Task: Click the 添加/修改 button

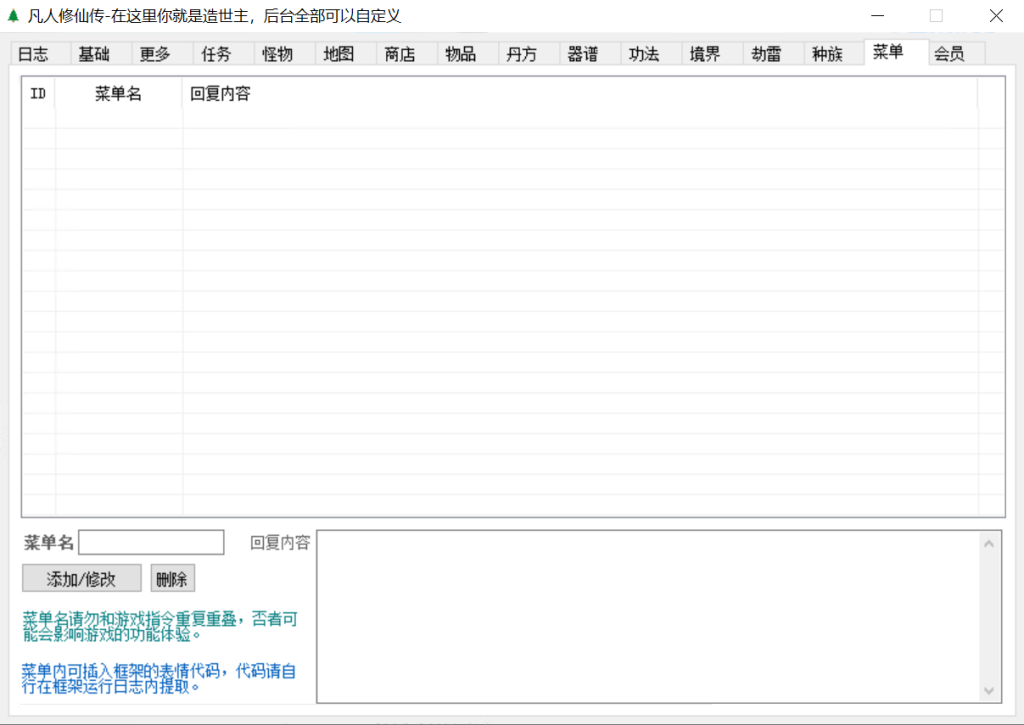Action: tap(81, 579)
